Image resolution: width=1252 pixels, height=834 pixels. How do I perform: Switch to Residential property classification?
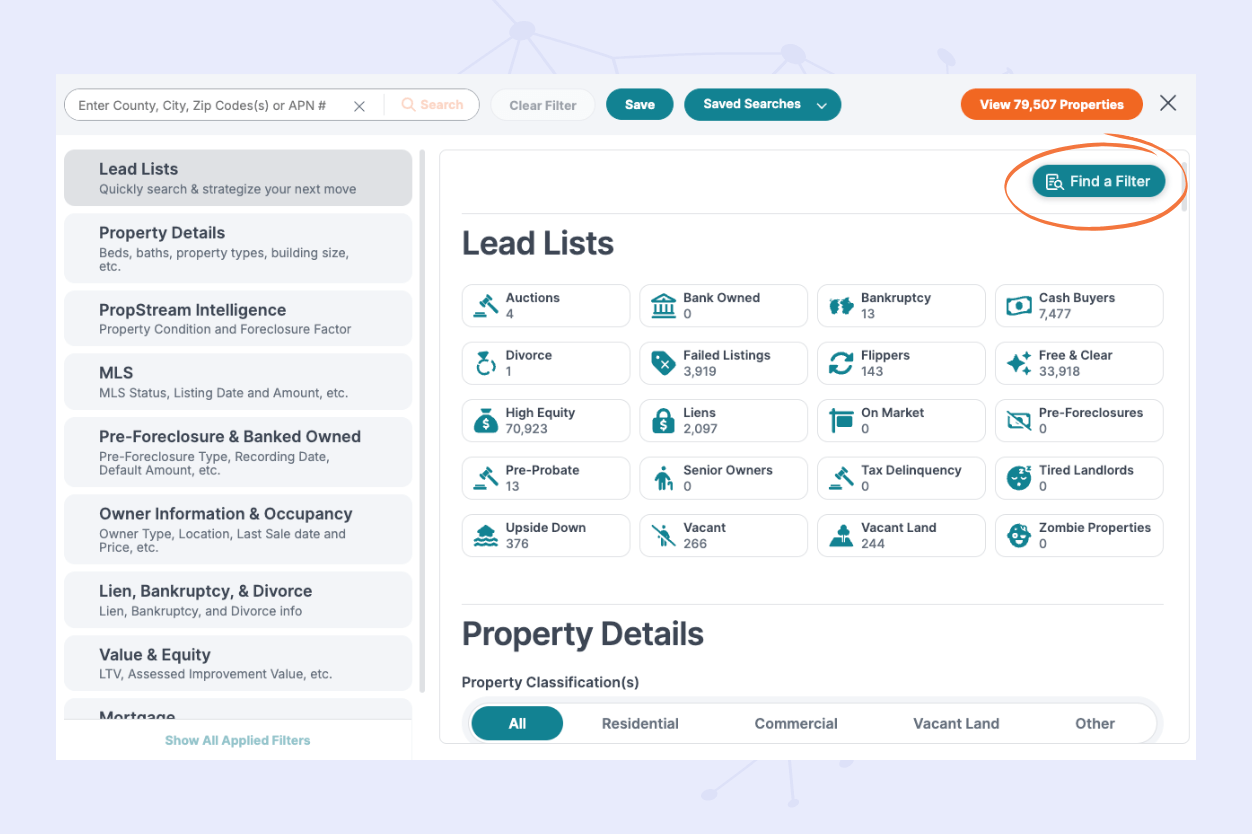point(640,723)
